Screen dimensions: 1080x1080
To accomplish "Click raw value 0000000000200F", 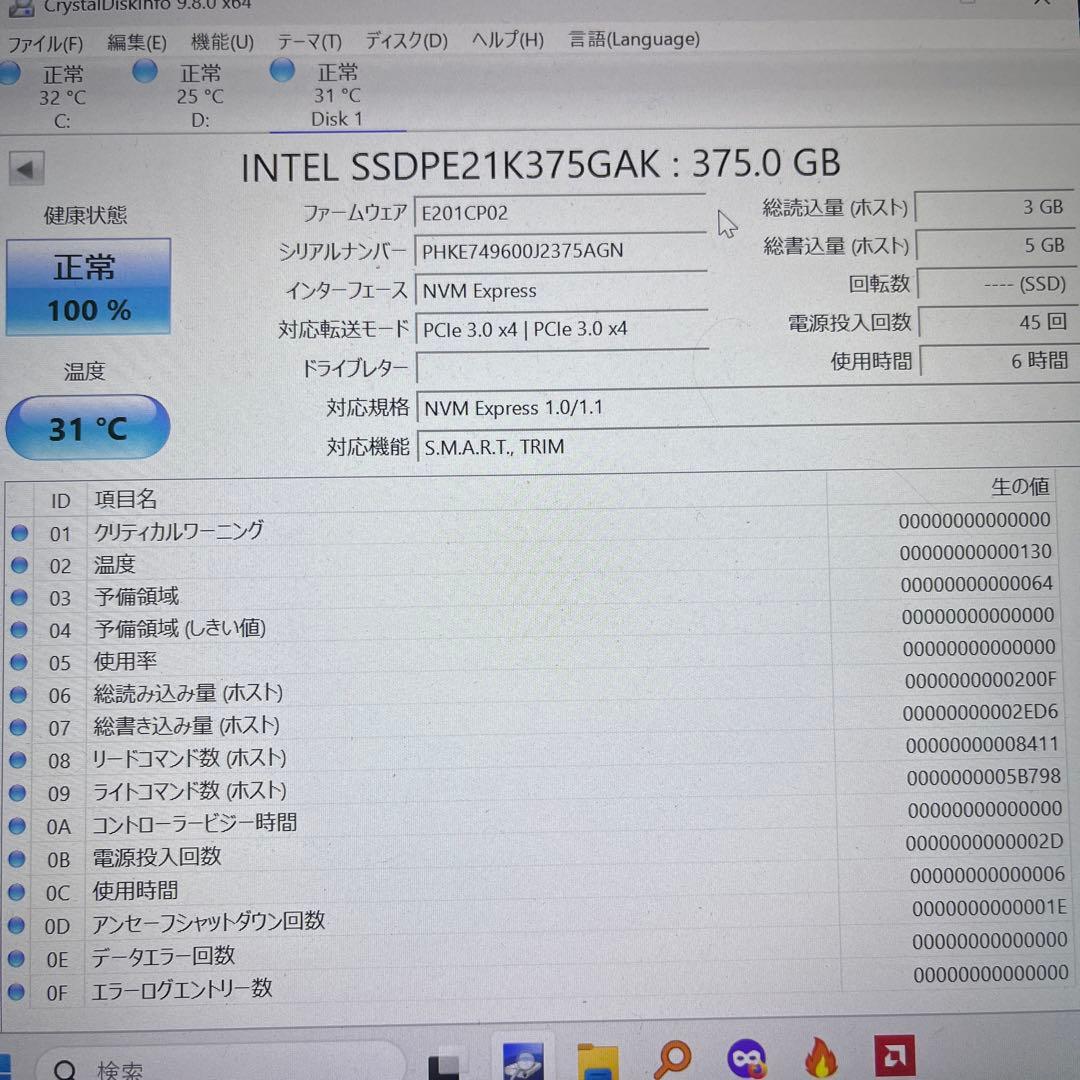I will click(980, 681).
